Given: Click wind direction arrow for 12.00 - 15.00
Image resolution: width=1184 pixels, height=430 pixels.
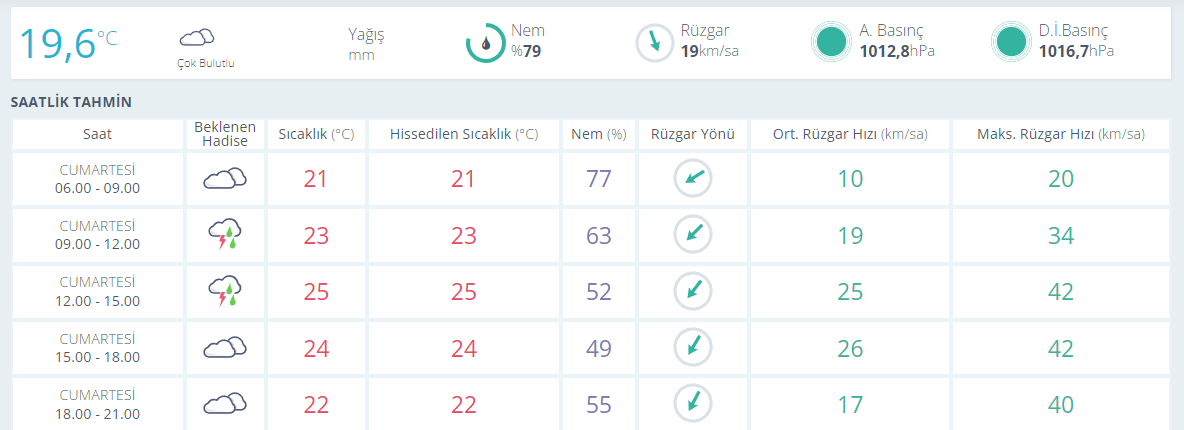Looking at the screenshot, I should pyautogui.click(x=692, y=292).
